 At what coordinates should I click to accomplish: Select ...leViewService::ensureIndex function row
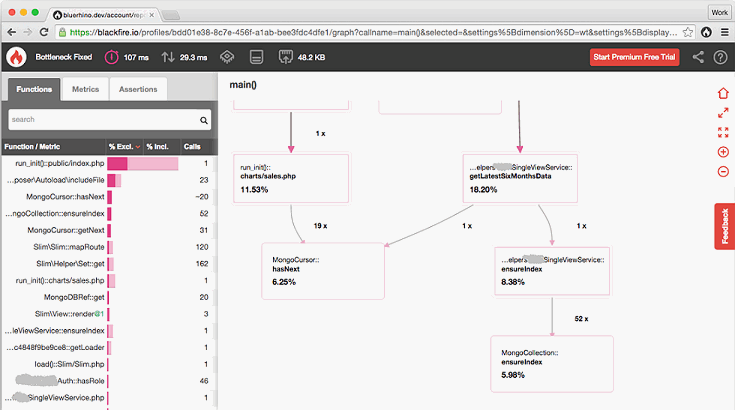click(109, 331)
